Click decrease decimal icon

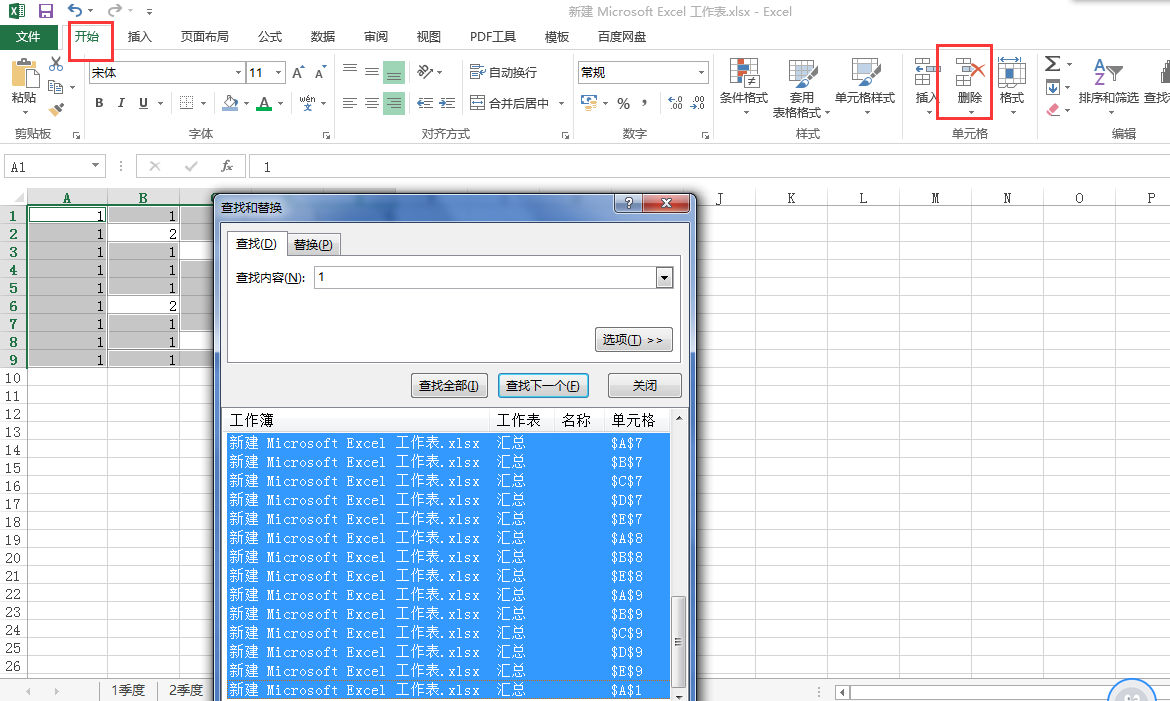pyautogui.click(x=698, y=103)
